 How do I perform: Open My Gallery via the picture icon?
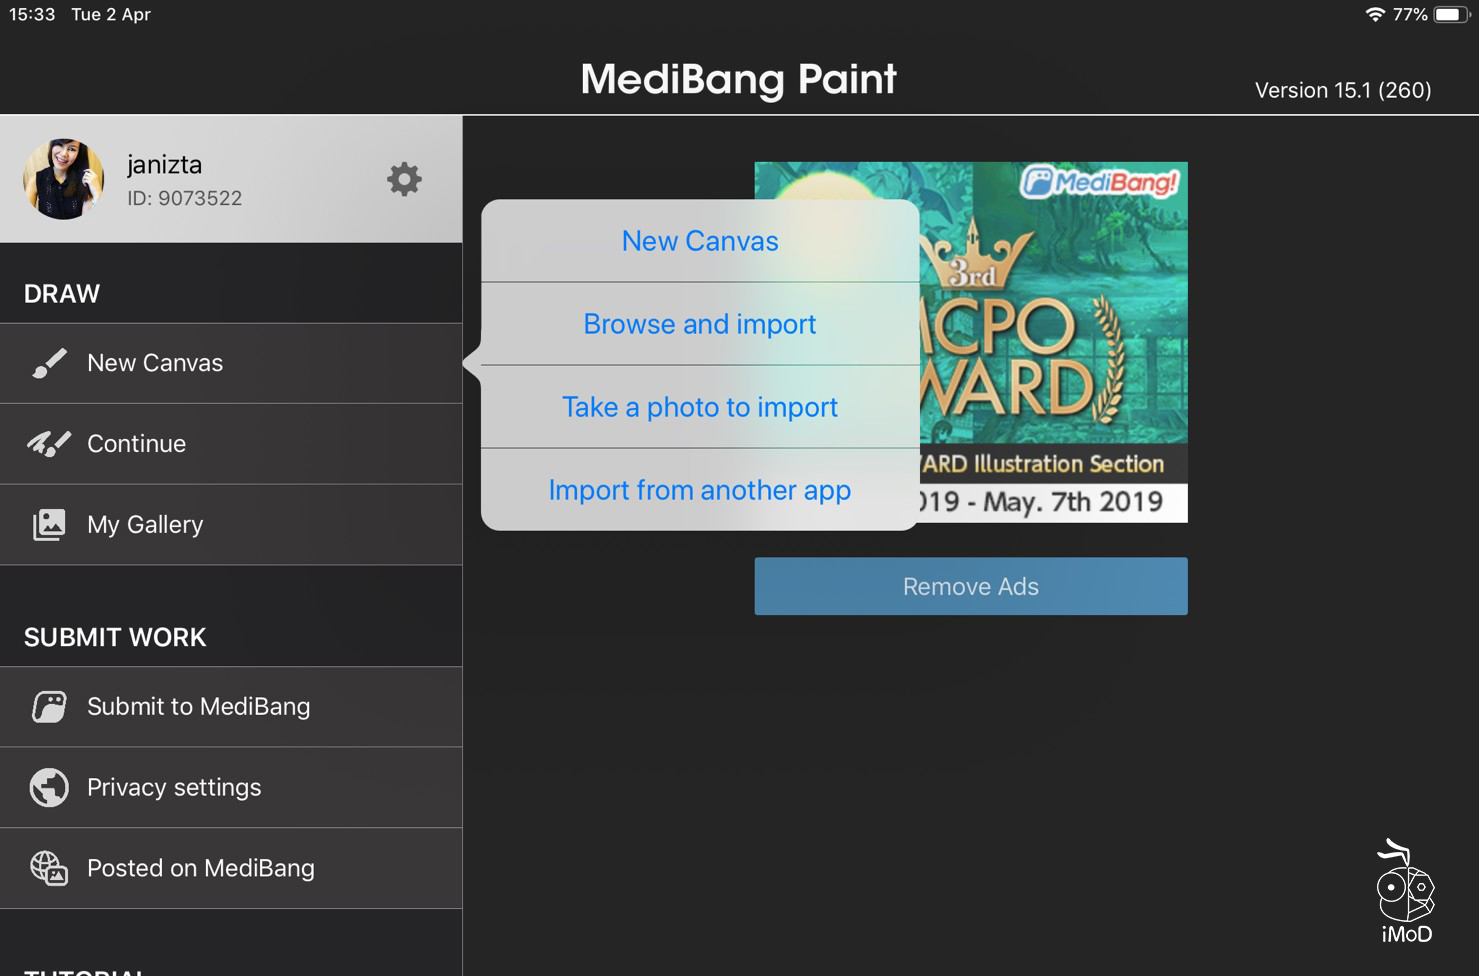[49, 524]
